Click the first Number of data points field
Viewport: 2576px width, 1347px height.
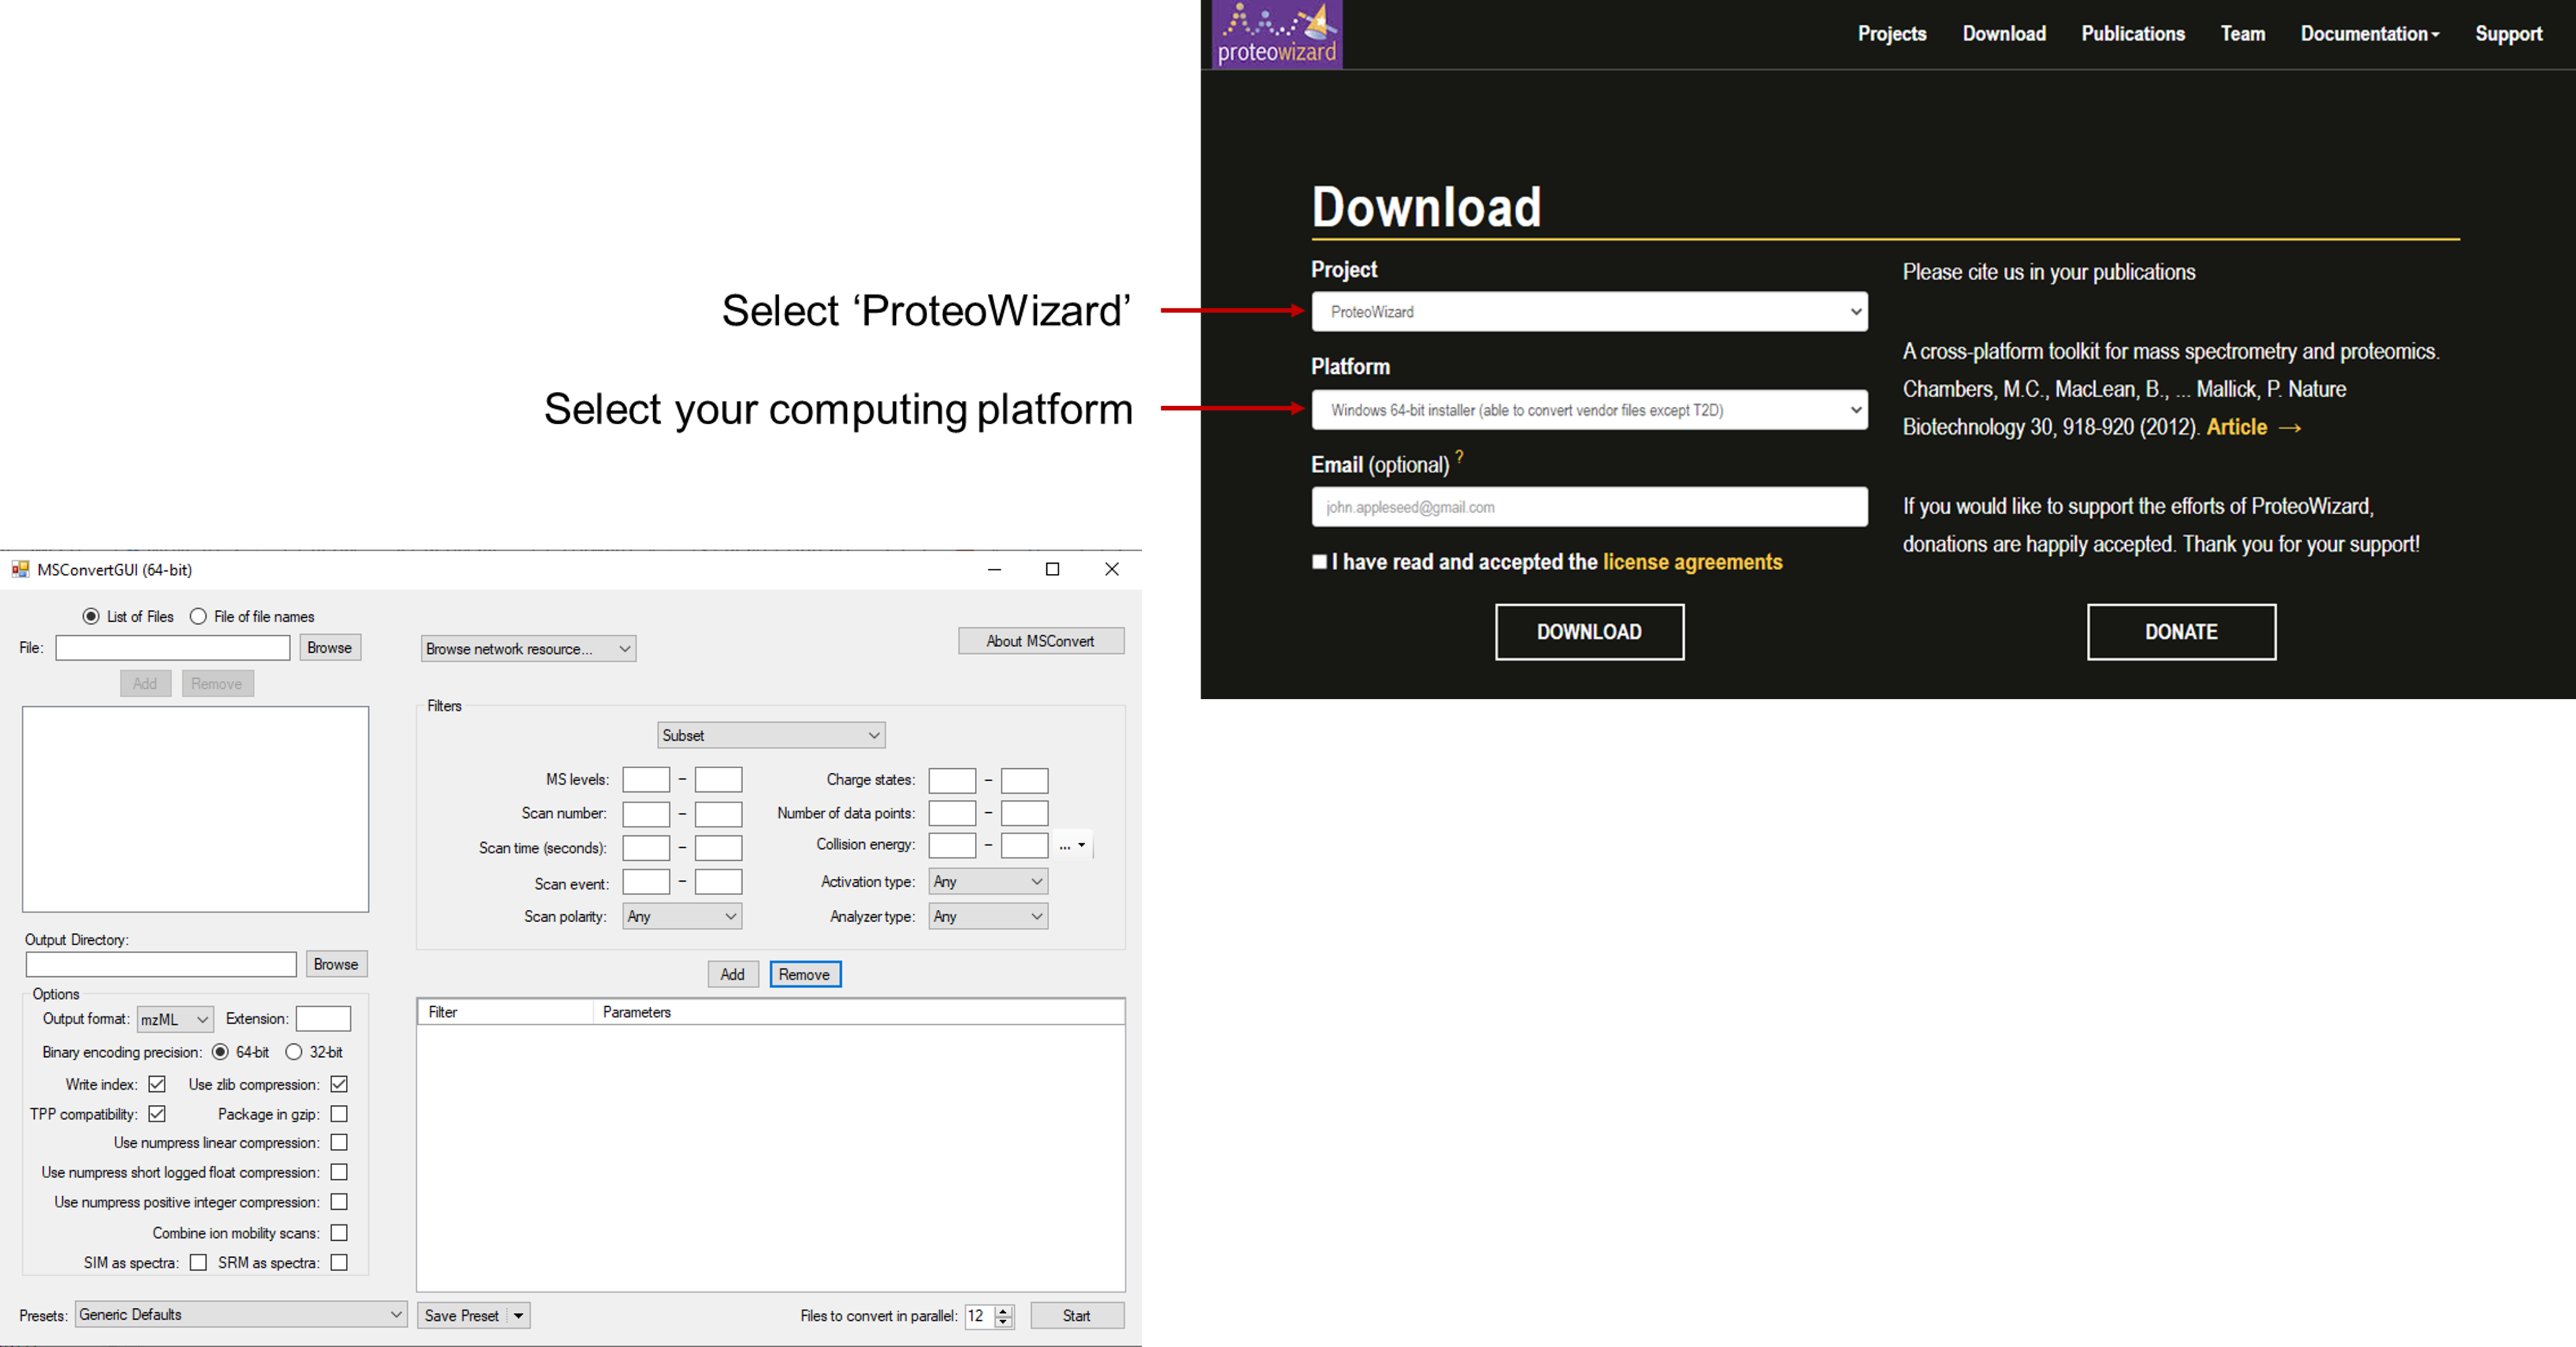pyautogui.click(x=952, y=814)
